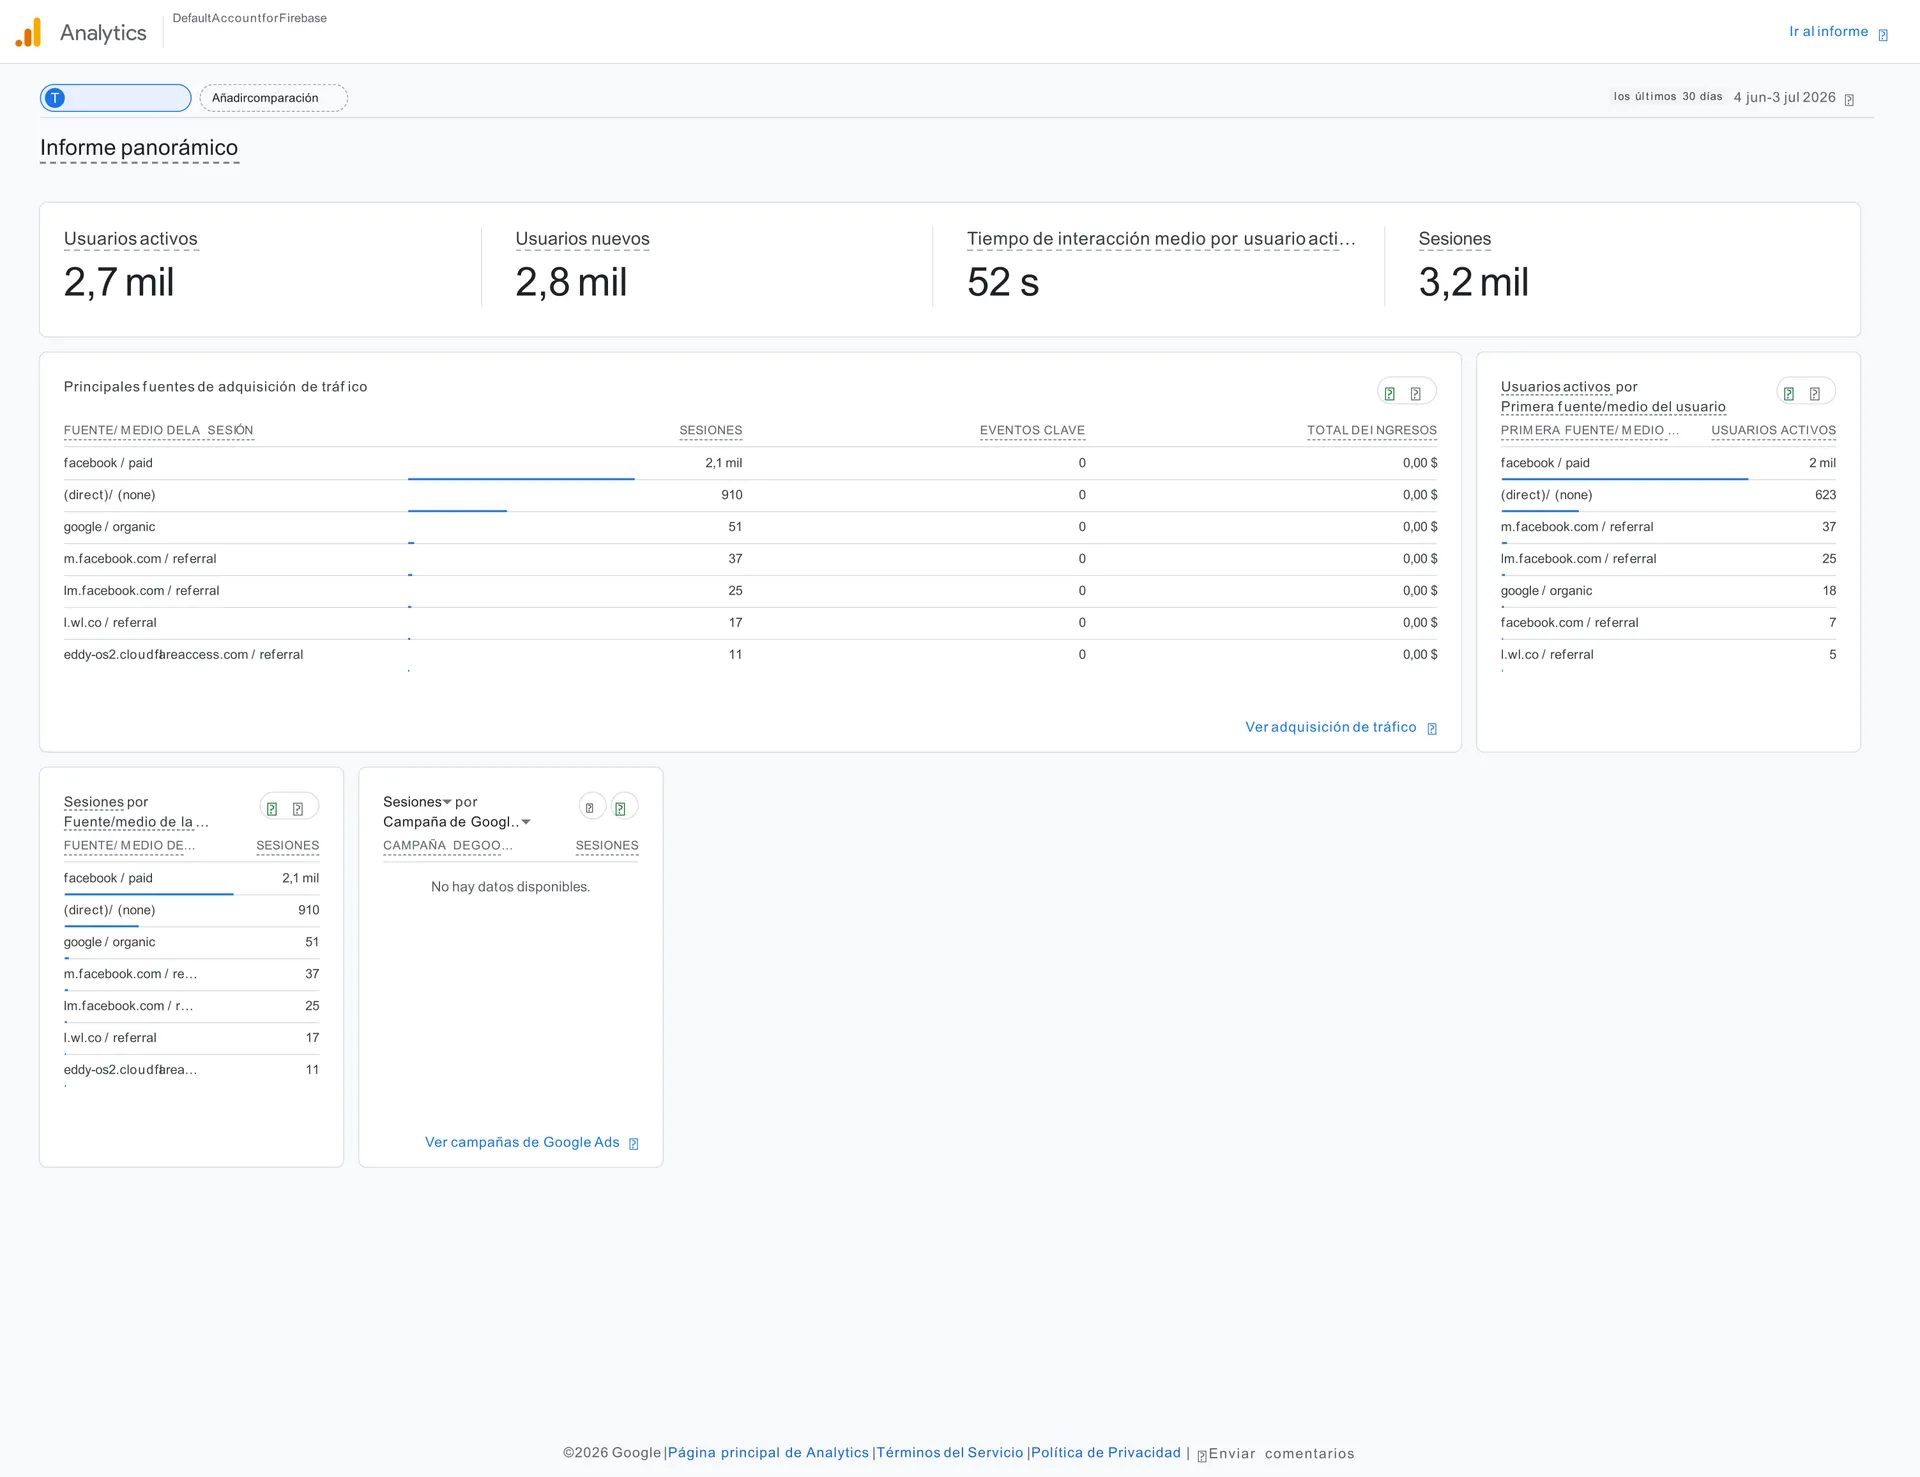Screen dimensions: 1920x1477
Task: Click 'google / organic' row in acquisition table
Action: 750,527
